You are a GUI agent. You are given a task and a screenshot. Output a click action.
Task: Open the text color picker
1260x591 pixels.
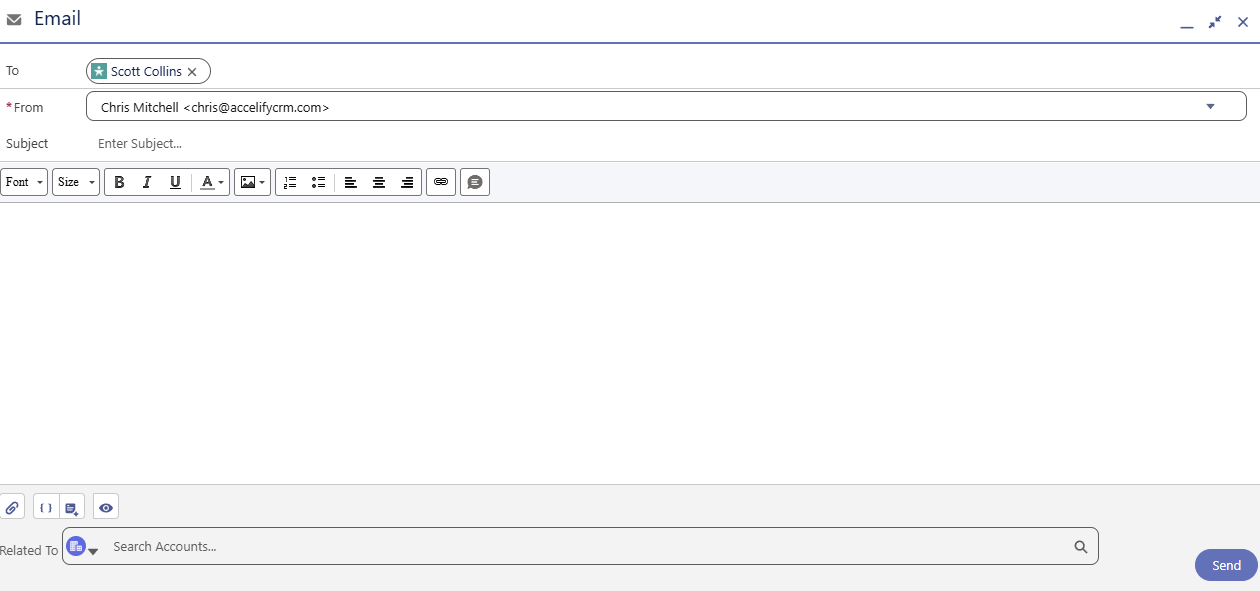point(212,182)
